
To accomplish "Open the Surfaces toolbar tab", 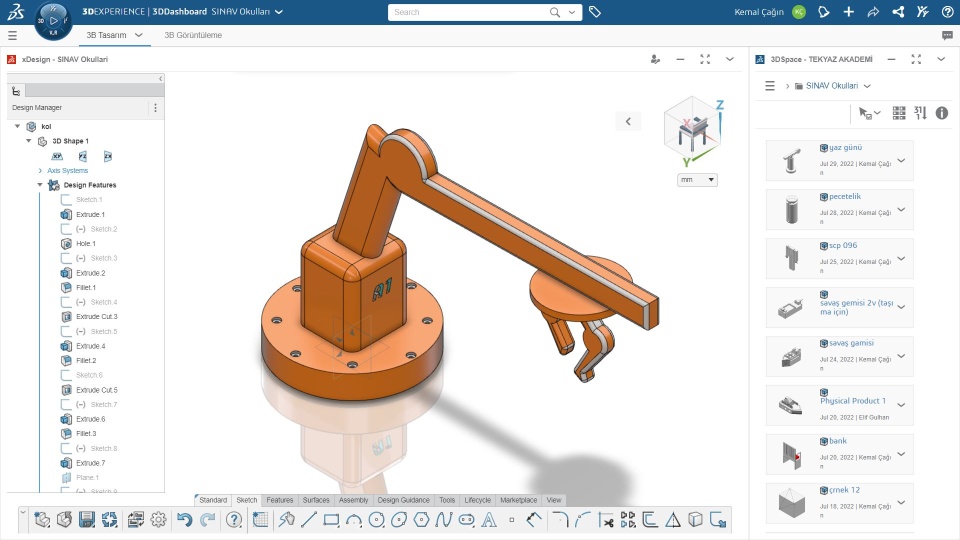I will point(316,500).
